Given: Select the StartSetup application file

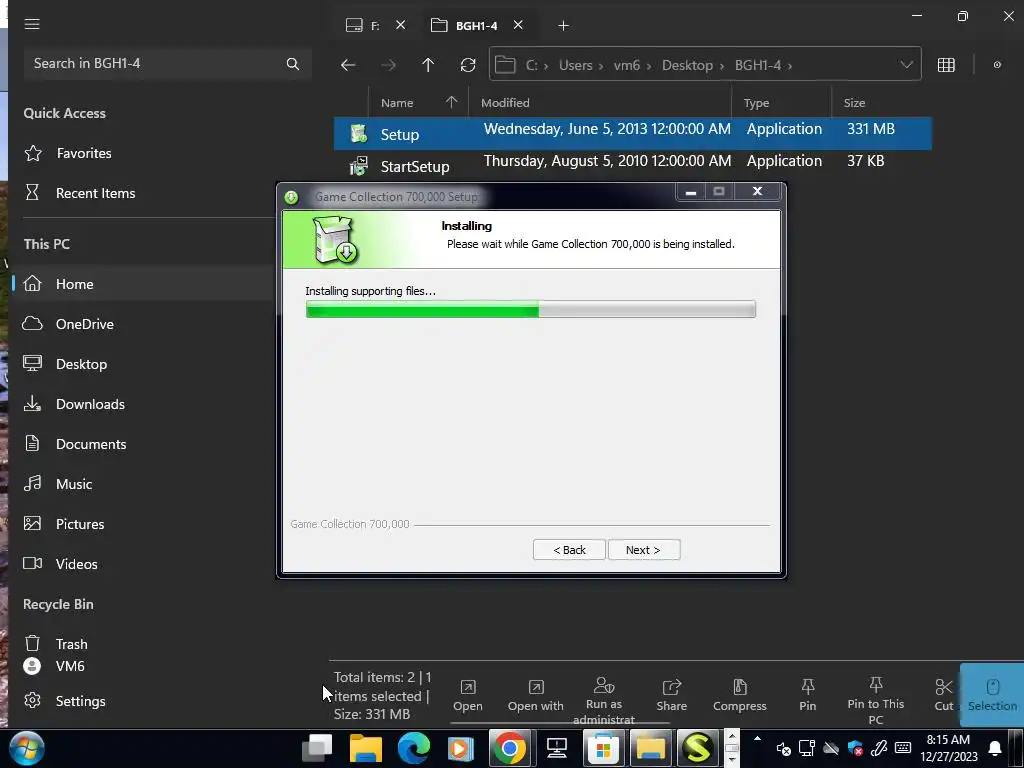Looking at the screenshot, I should (x=632, y=166).
